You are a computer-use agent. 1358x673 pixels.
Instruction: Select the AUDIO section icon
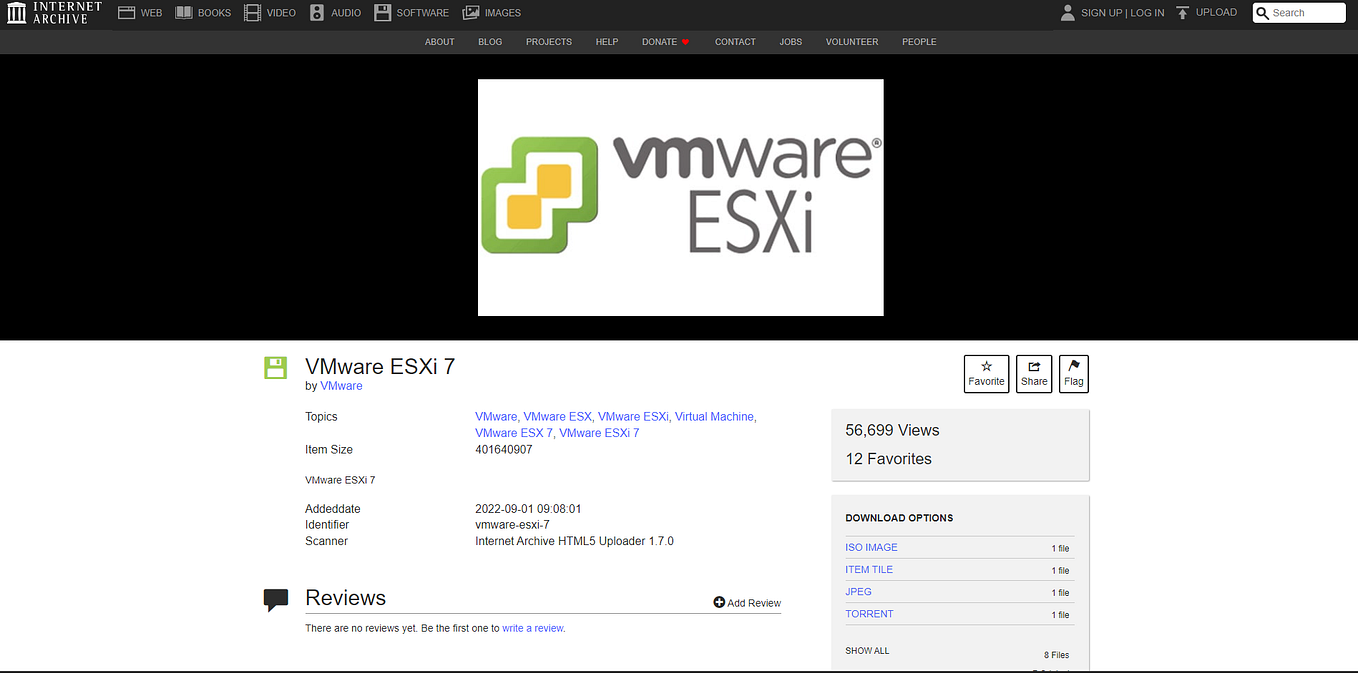click(x=316, y=12)
